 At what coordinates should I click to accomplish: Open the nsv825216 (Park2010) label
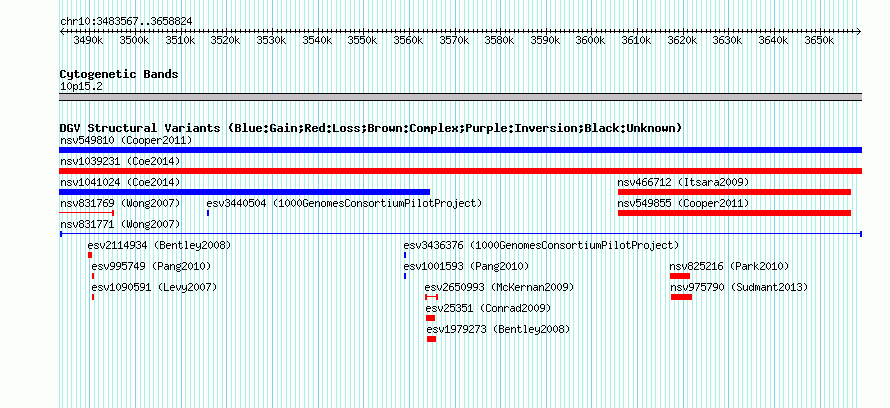[x=729, y=266]
